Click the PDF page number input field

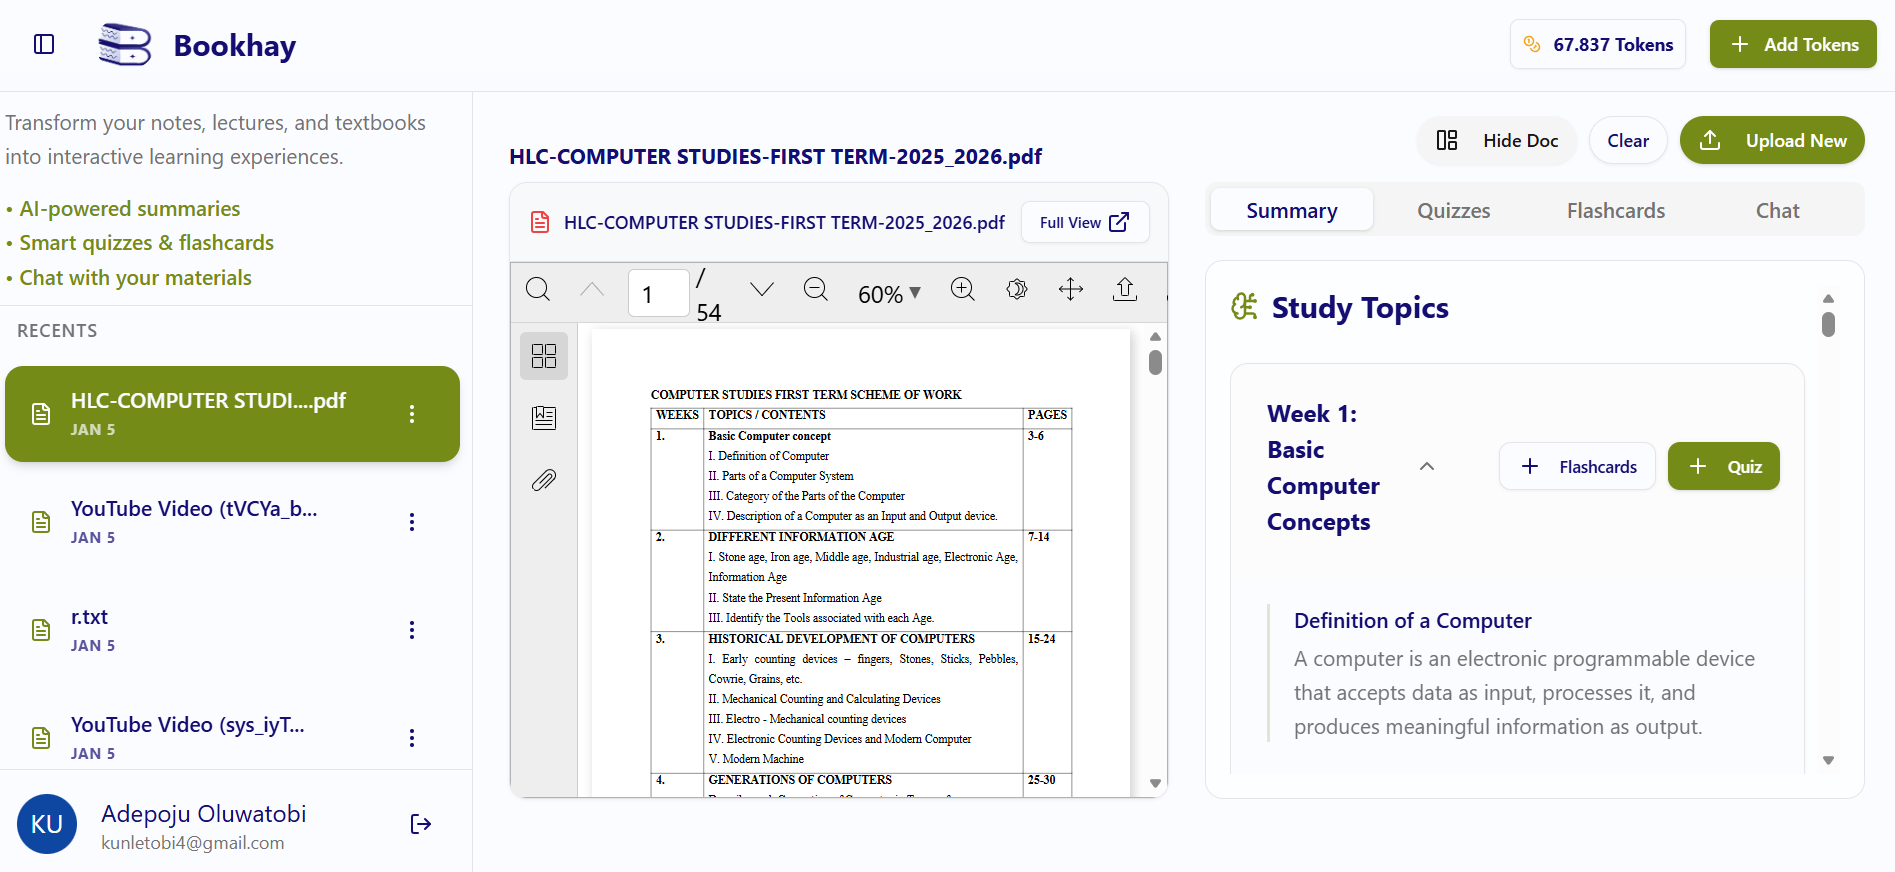[x=658, y=294]
